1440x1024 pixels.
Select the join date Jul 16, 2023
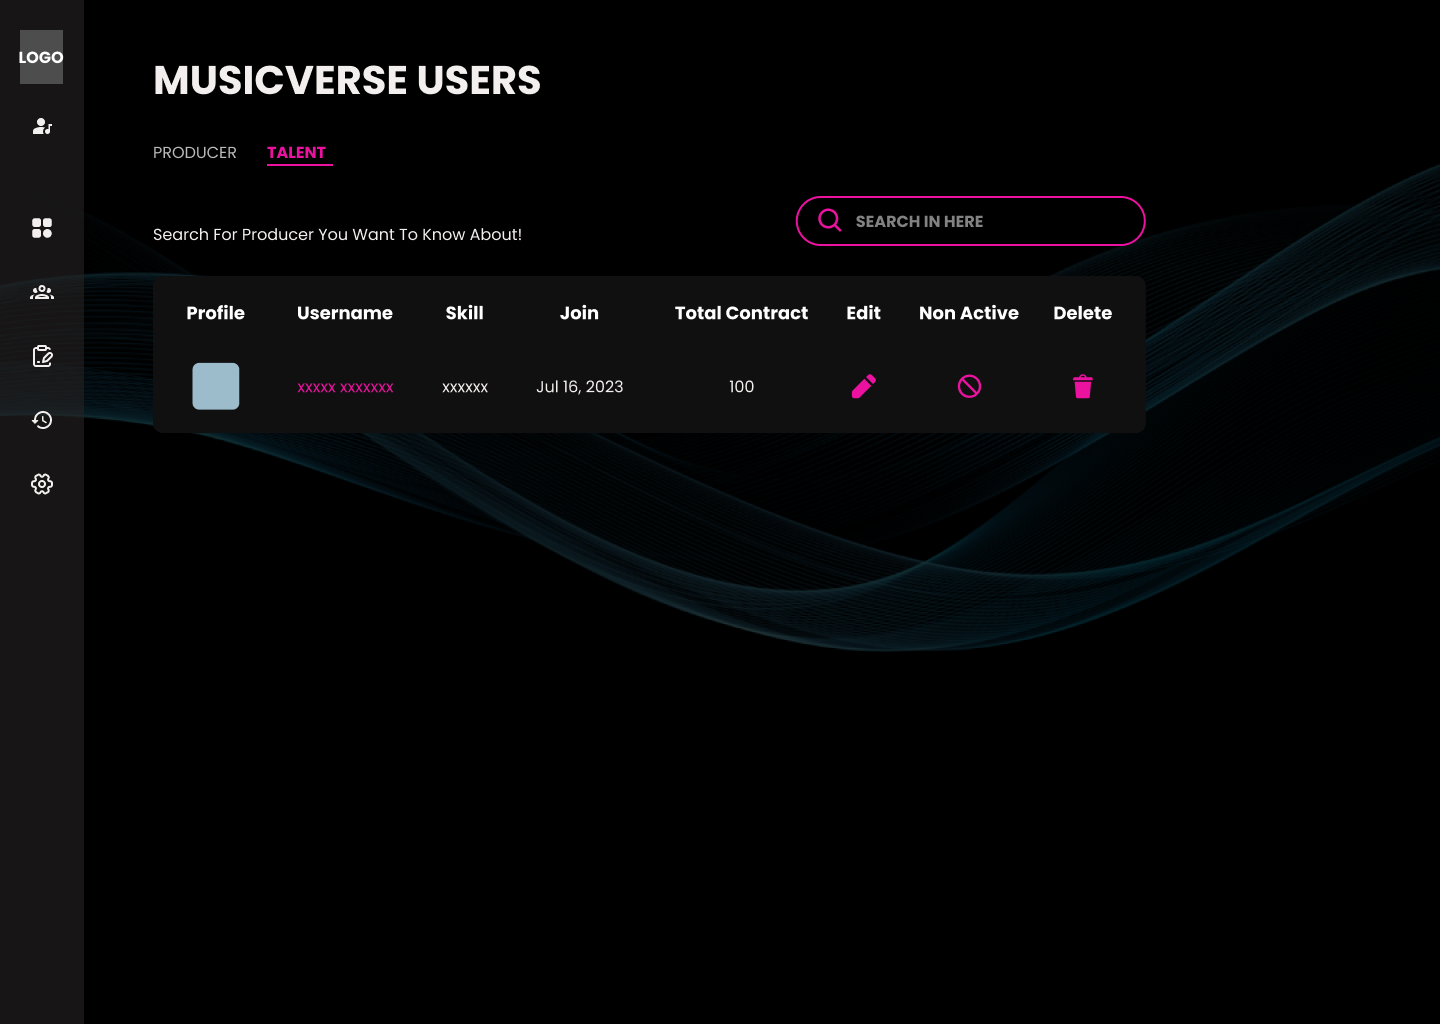click(x=580, y=387)
